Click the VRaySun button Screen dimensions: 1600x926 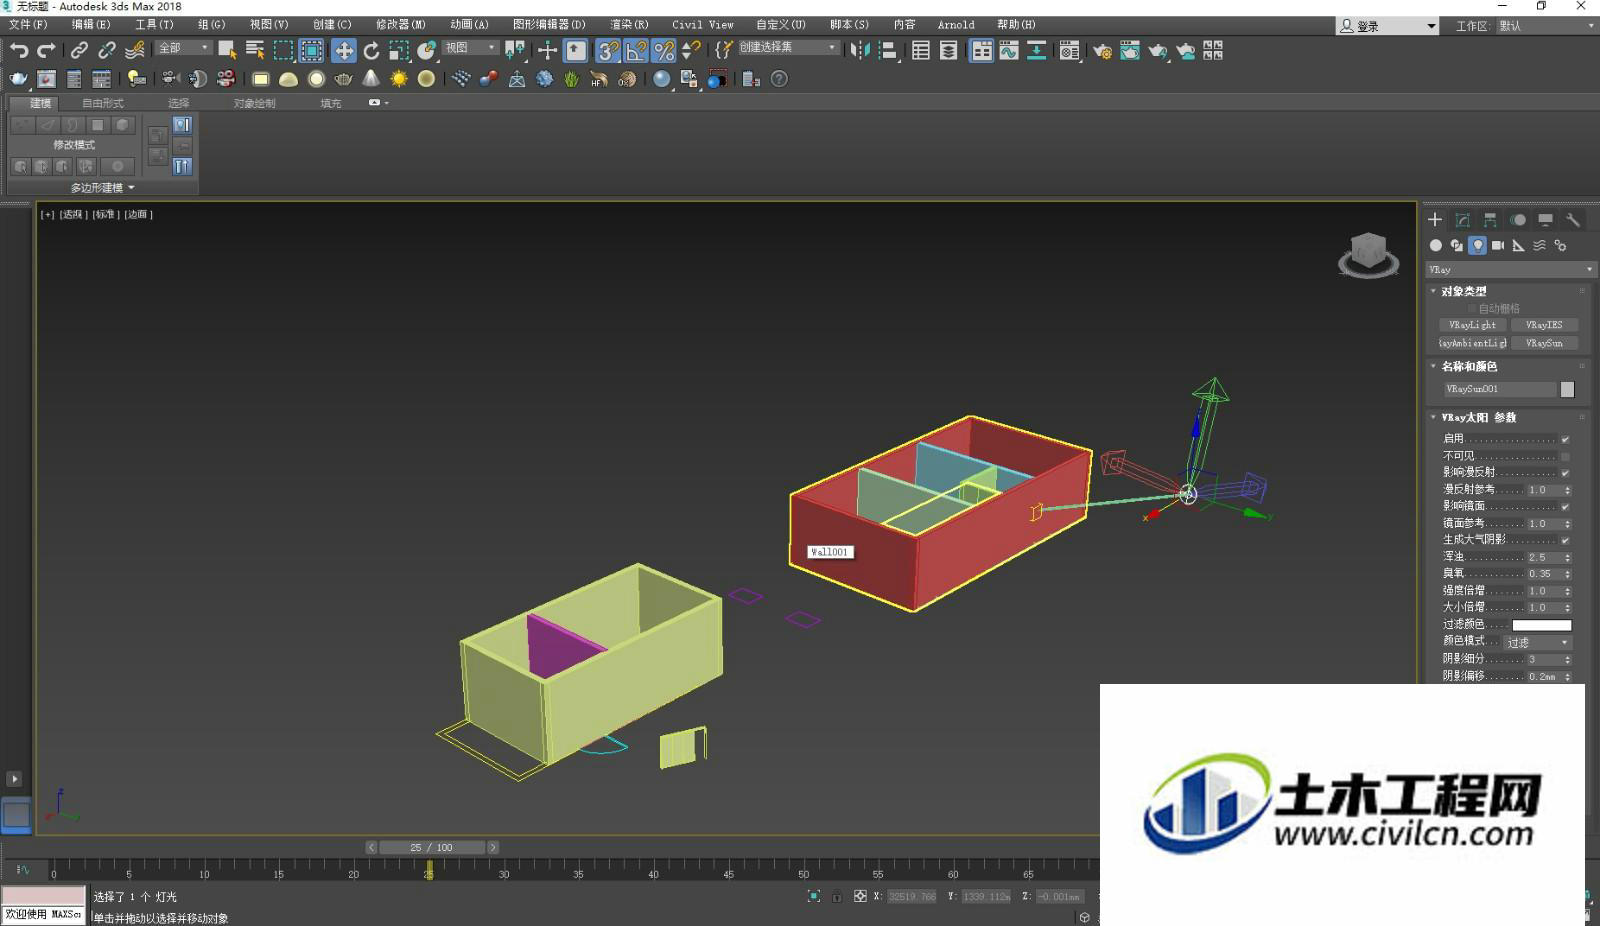pyautogui.click(x=1544, y=343)
